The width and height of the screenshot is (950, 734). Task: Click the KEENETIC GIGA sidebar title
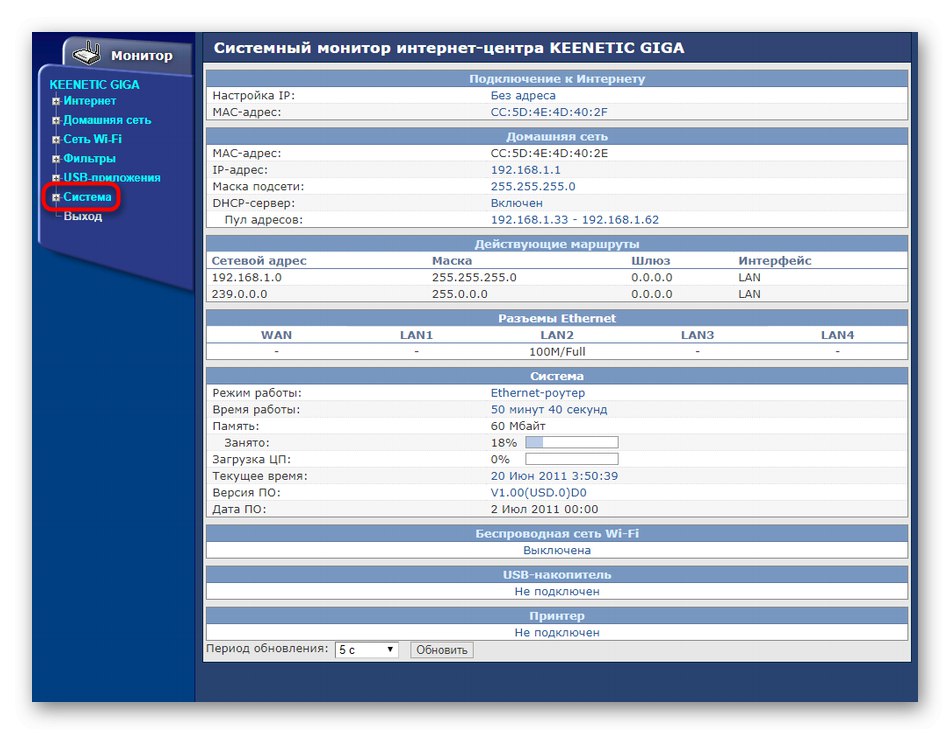tap(94, 84)
